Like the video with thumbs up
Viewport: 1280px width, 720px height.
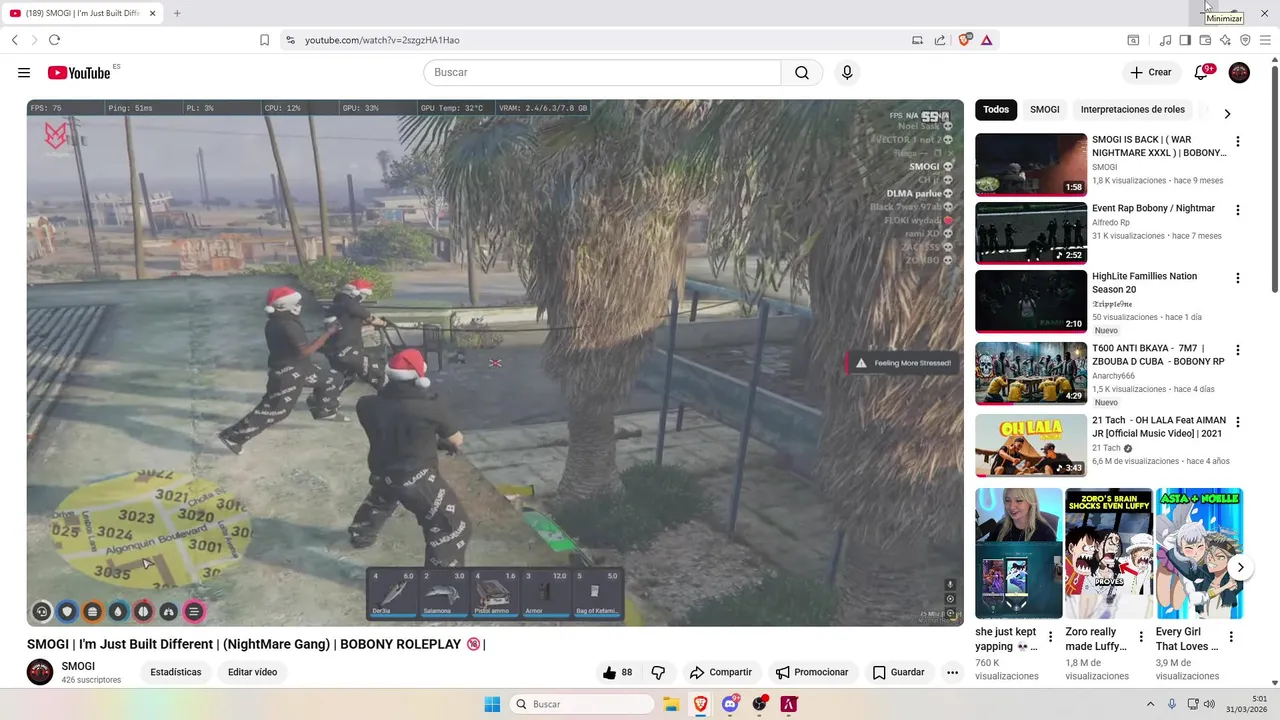[618, 672]
